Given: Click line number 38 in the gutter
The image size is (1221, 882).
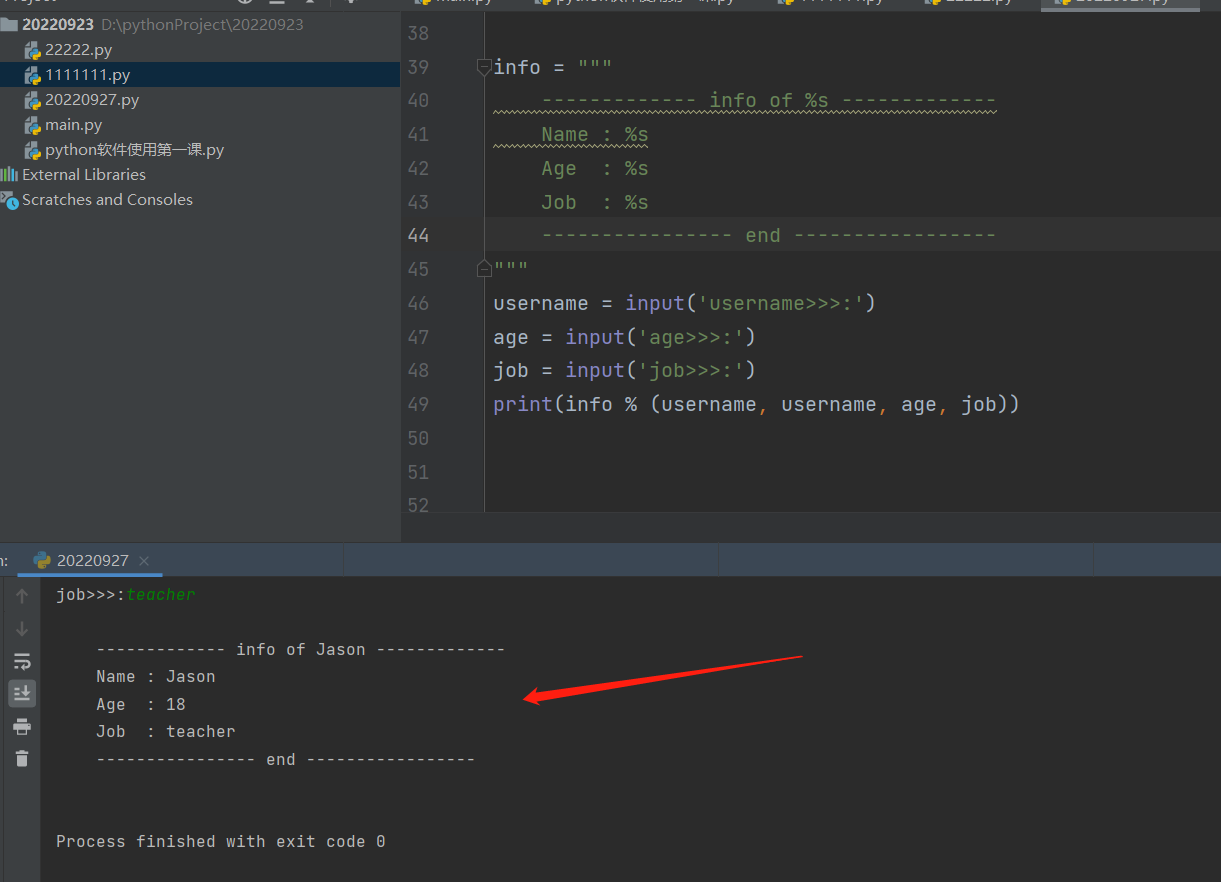Looking at the screenshot, I should tap(418, 33).
